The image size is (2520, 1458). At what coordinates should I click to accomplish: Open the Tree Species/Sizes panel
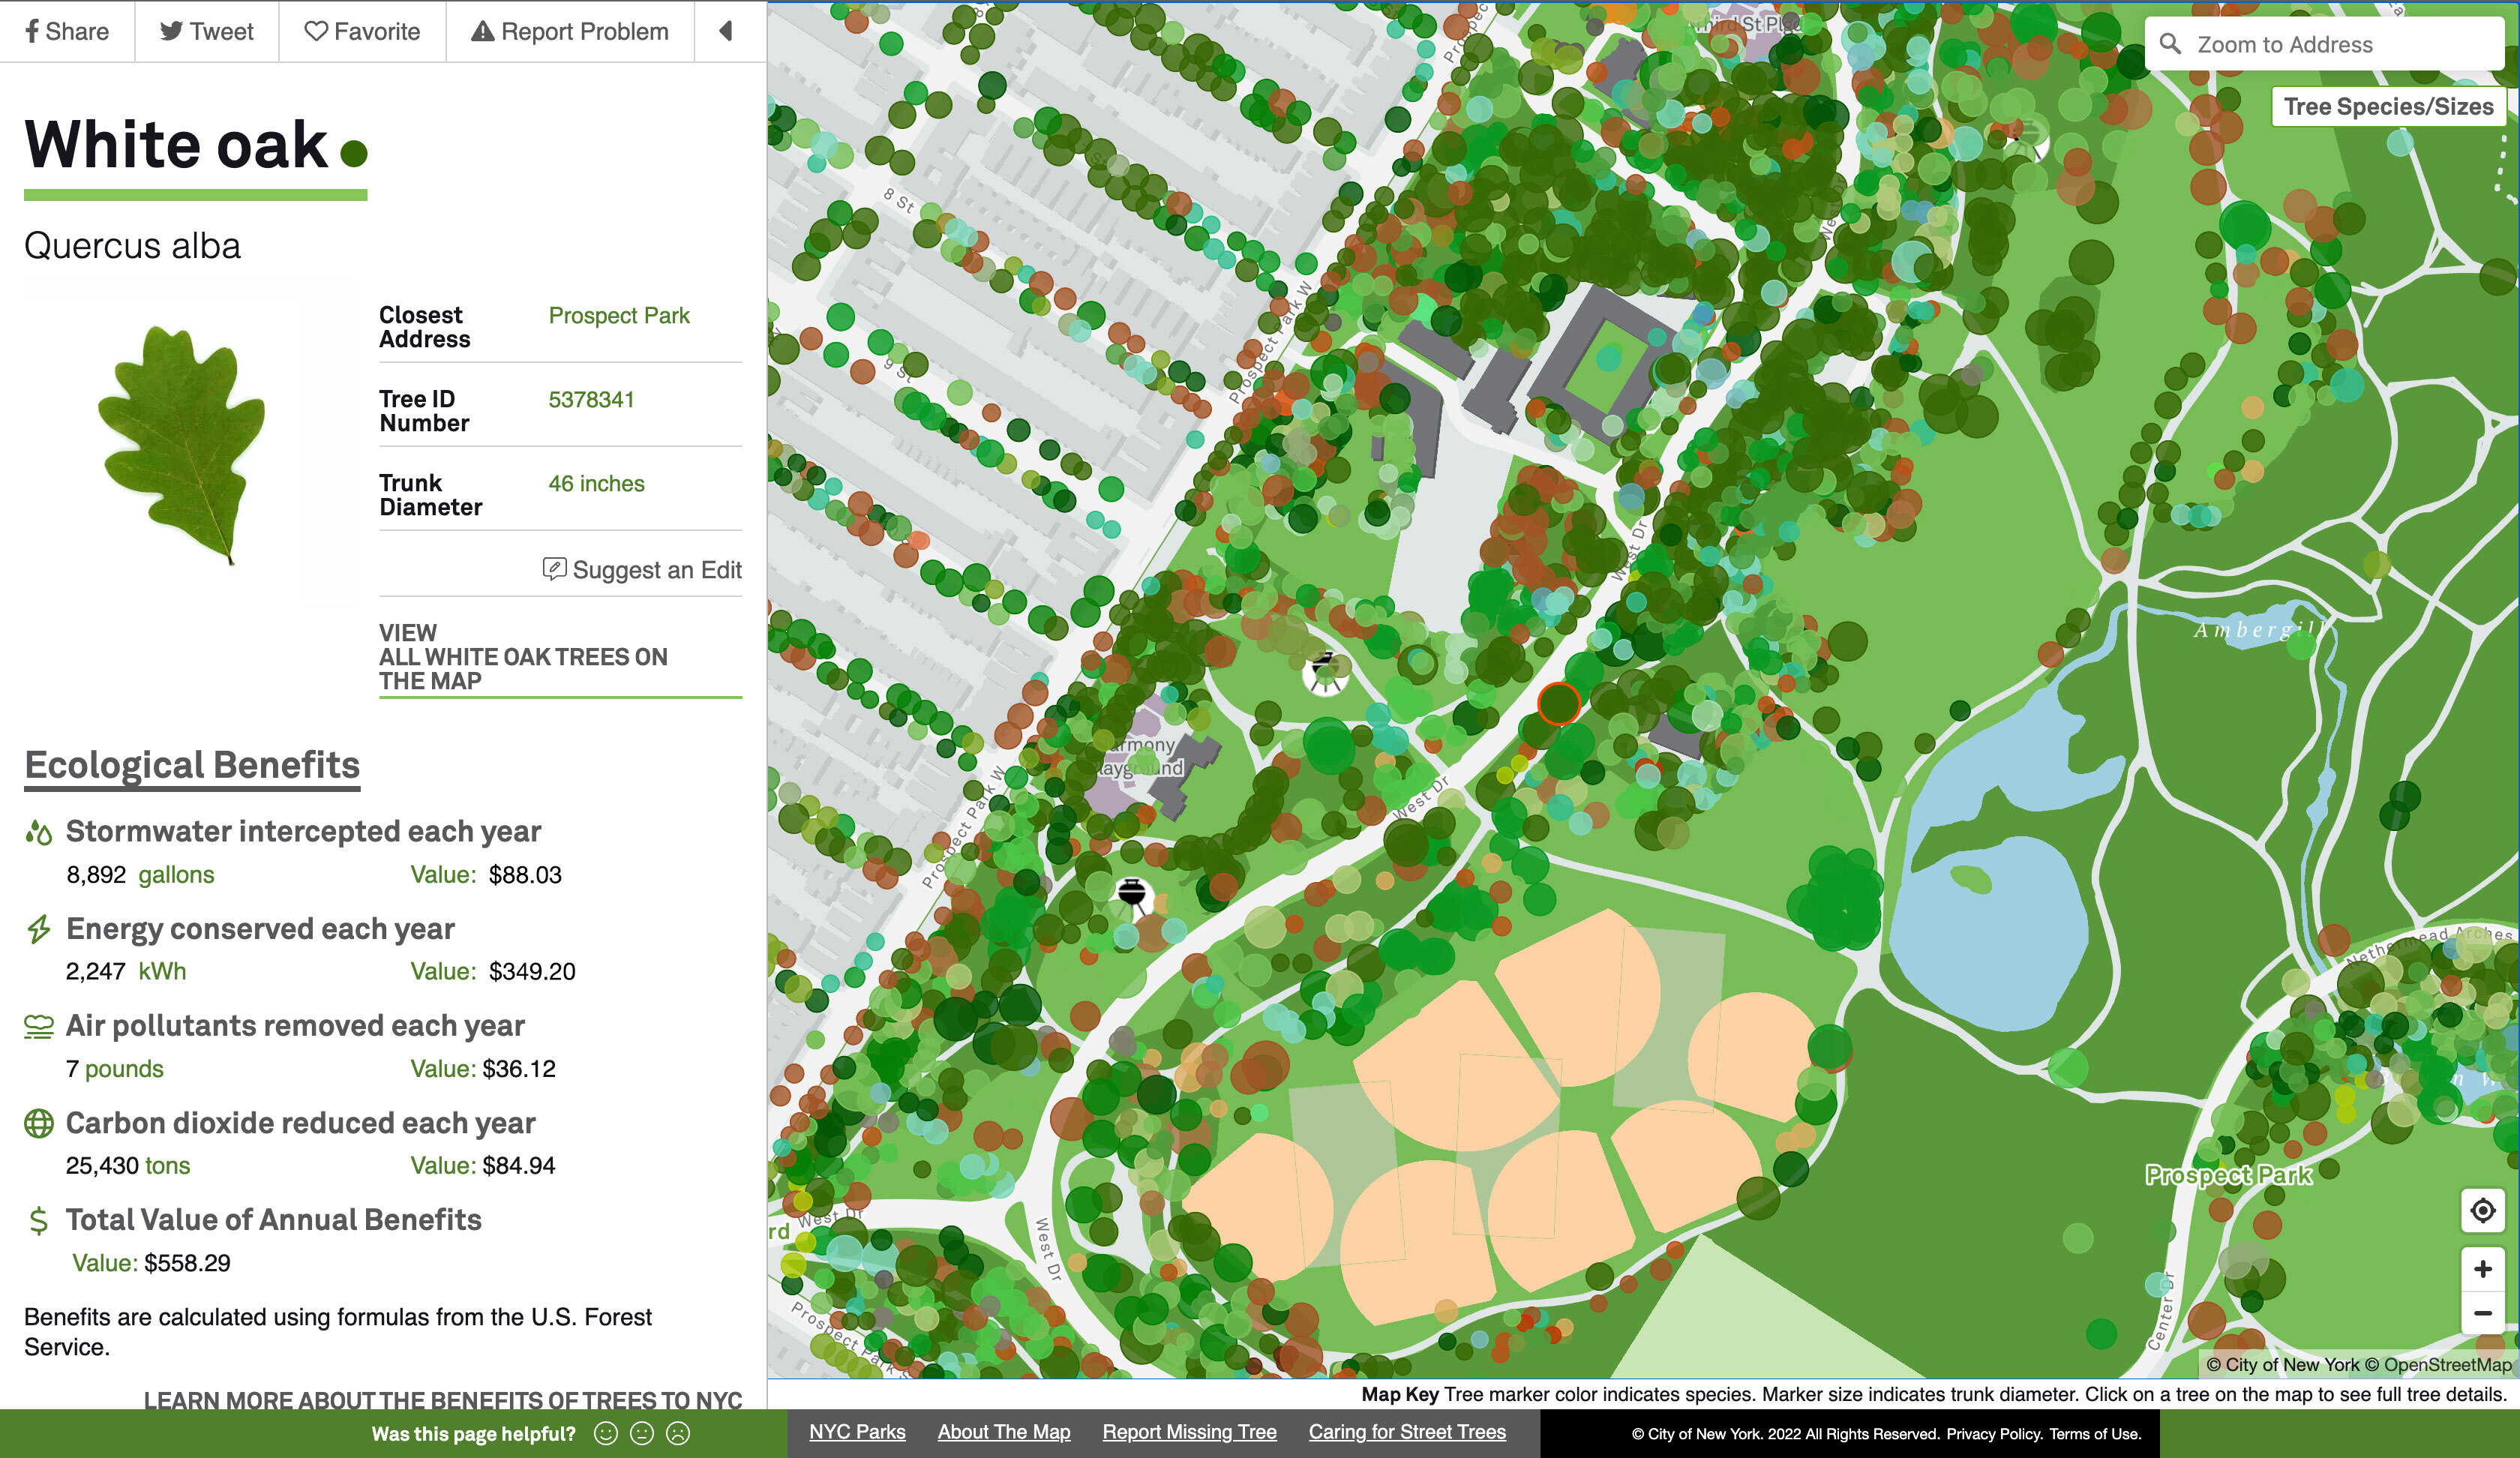(2388, 107)
